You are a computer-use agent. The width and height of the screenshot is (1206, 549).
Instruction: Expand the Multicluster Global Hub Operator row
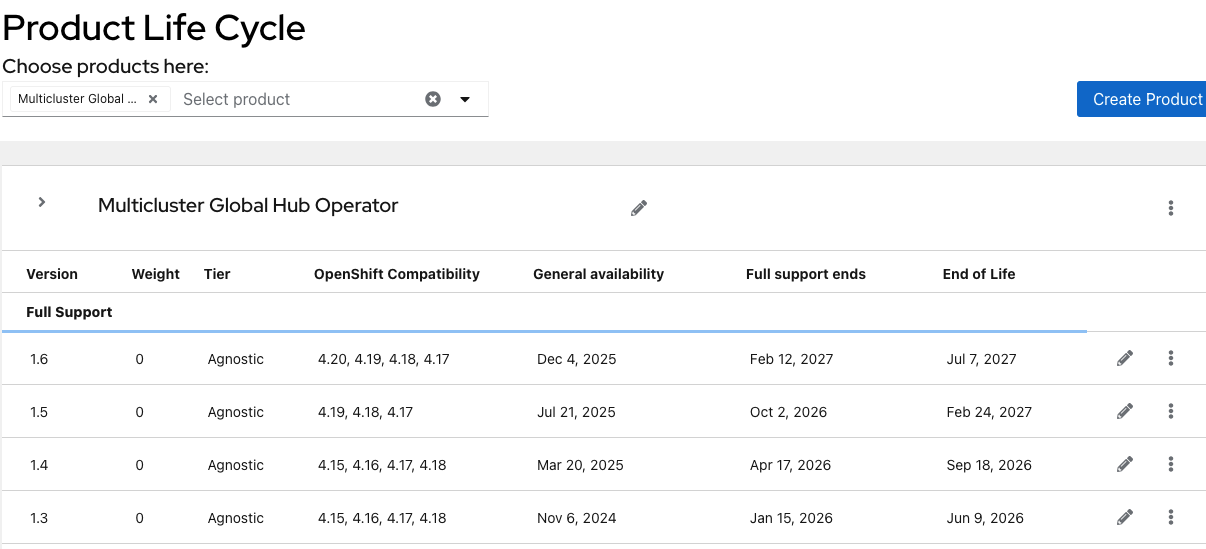pyautogui.click(x=42, y=202)
